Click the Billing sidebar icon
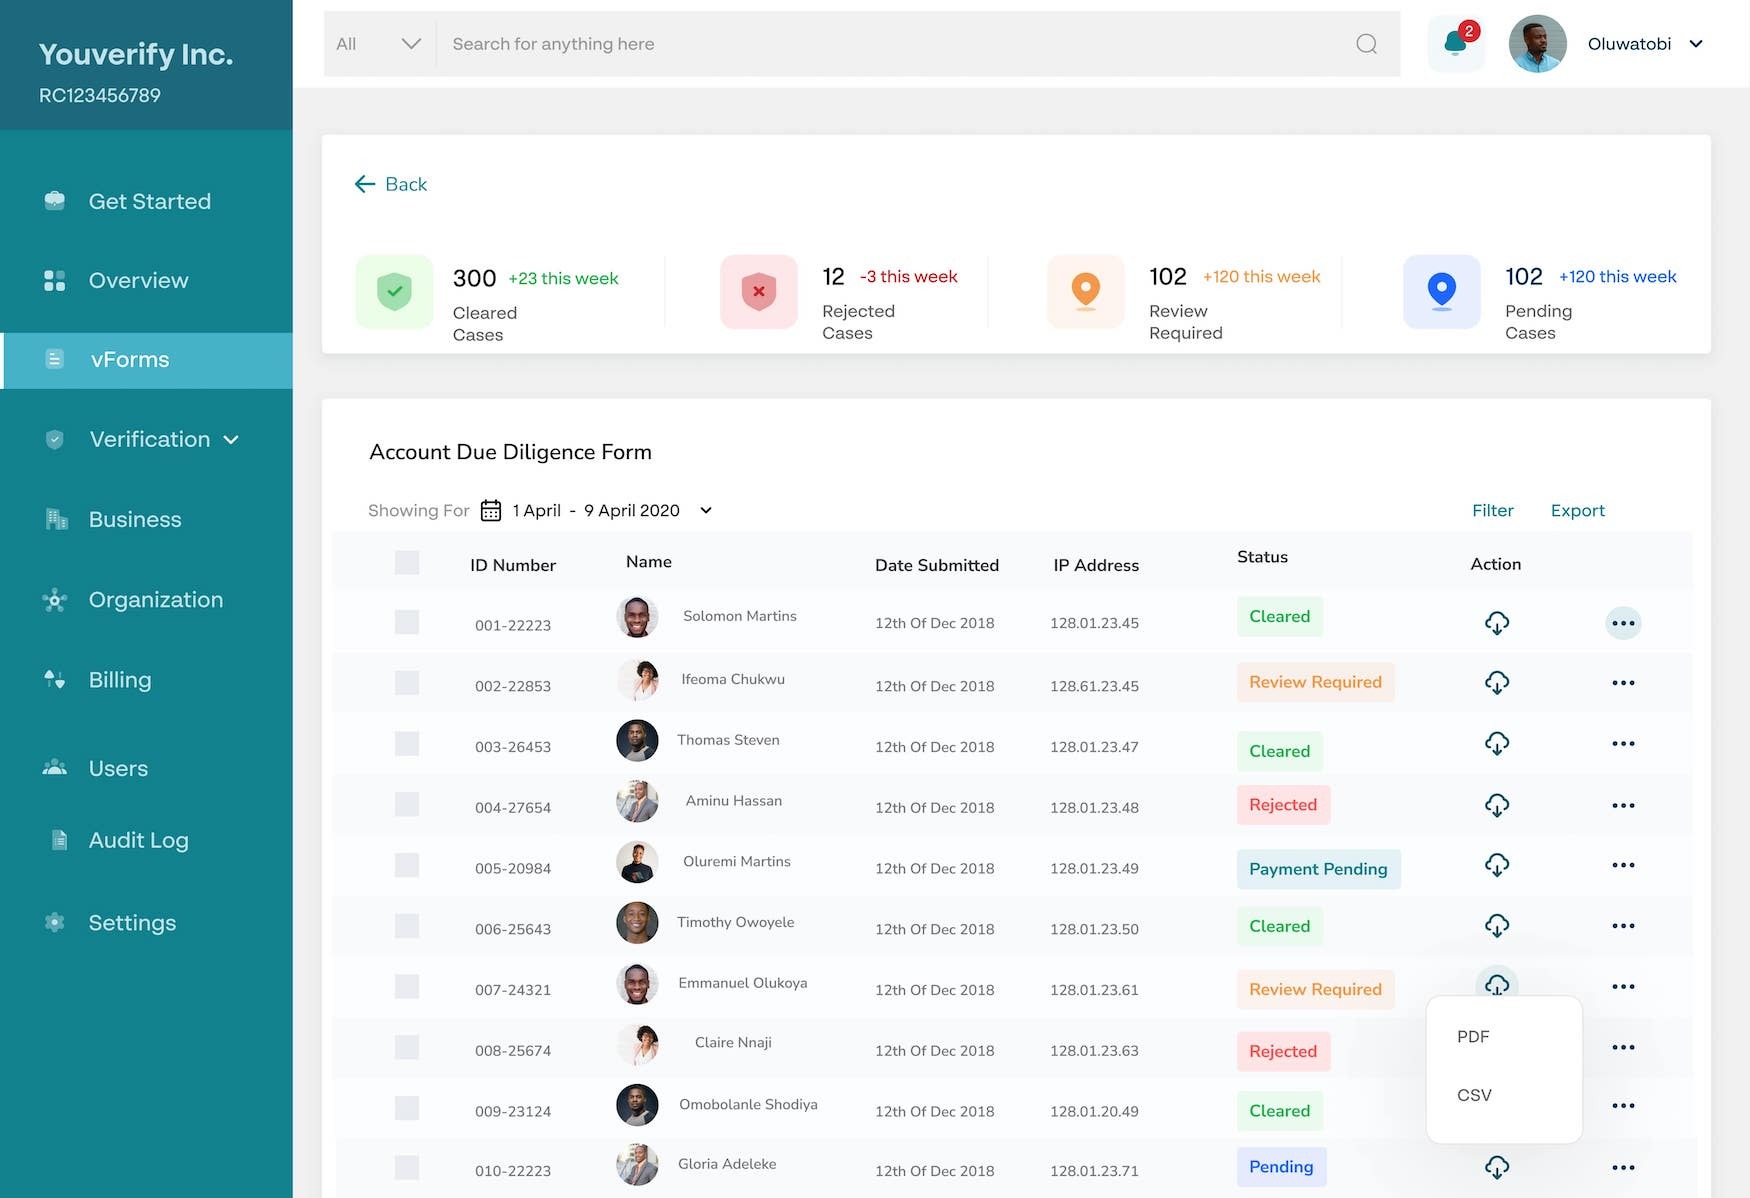 point(53,679)
